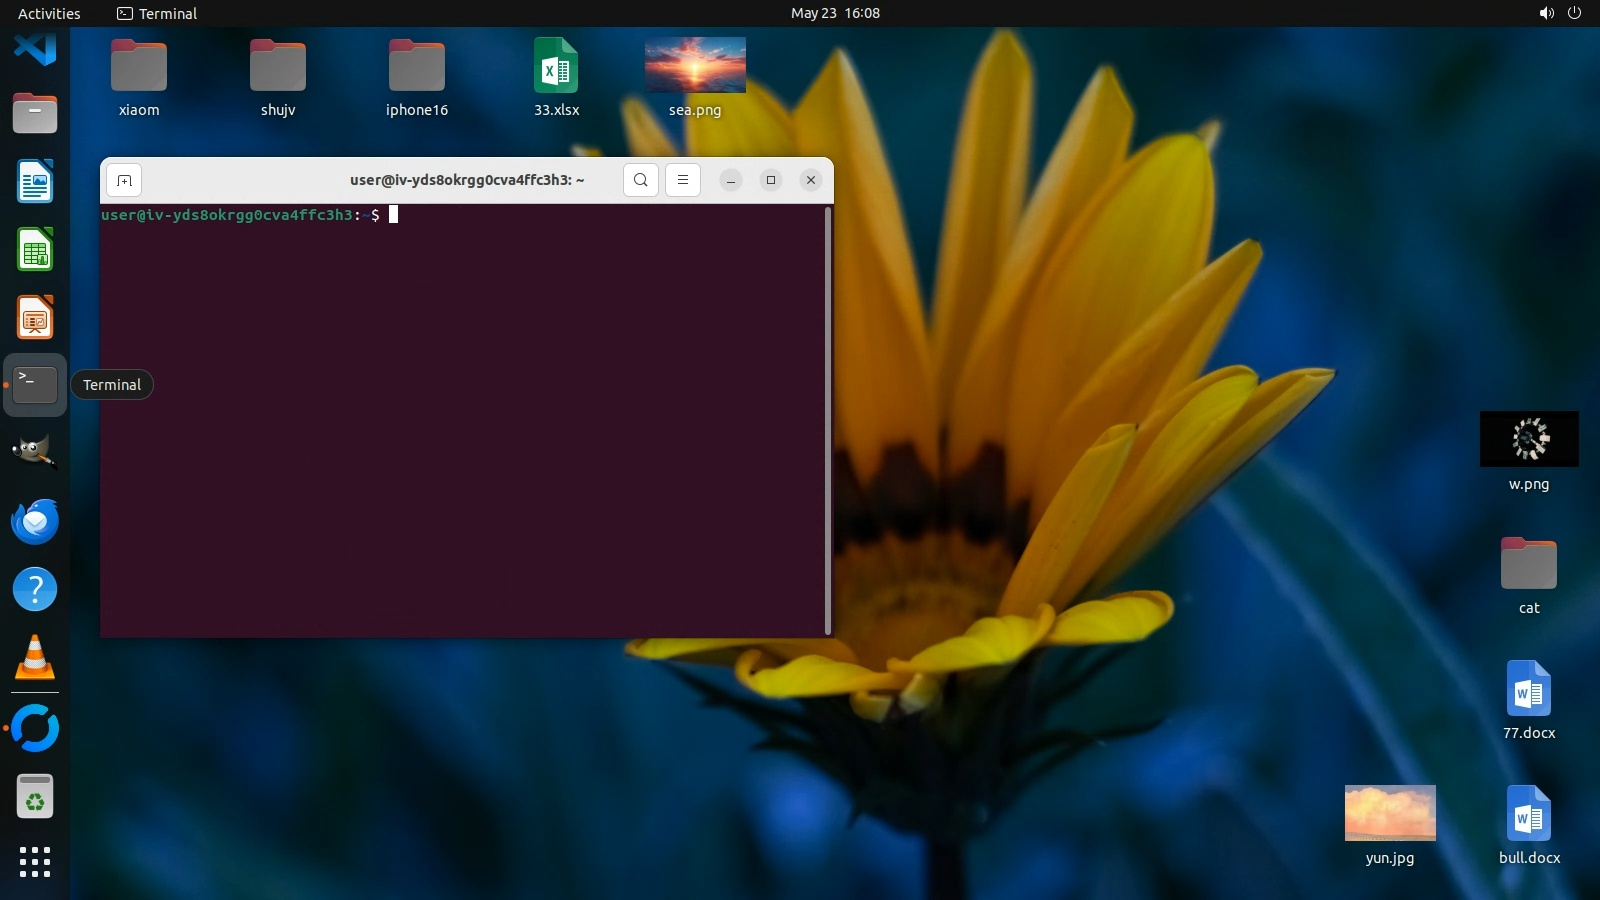The width and height of the screenshot is (1600, 900).
Task: Launch LibreOffice Impress from dock
Action: (x=35, y=318)
